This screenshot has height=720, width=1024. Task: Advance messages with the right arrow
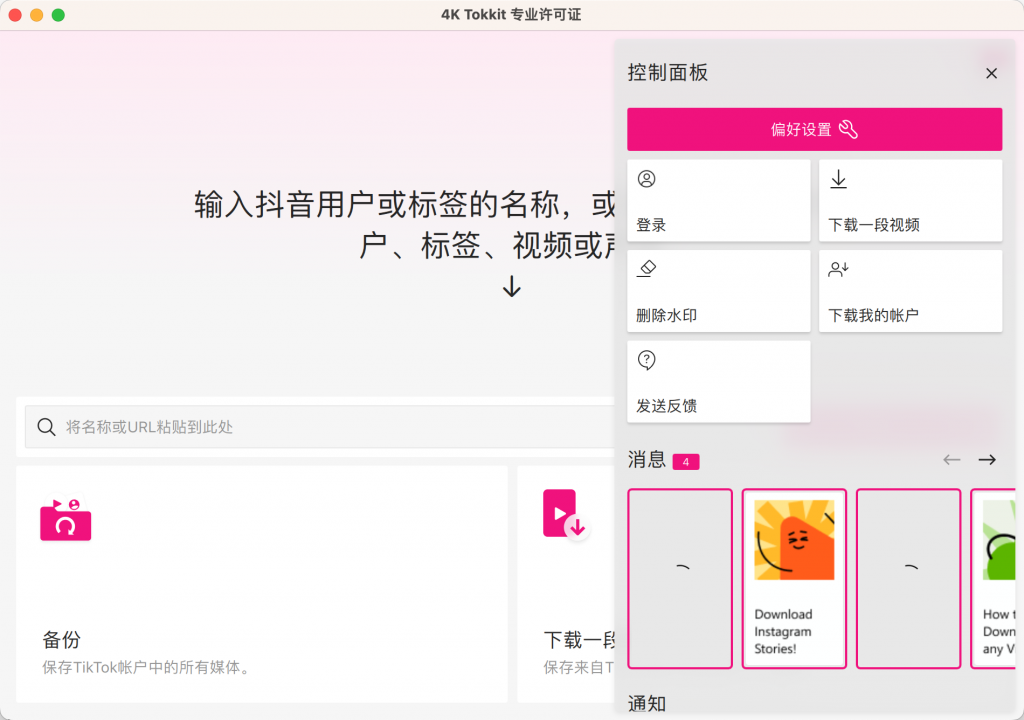pyautogui.click(x=987, y=460)
